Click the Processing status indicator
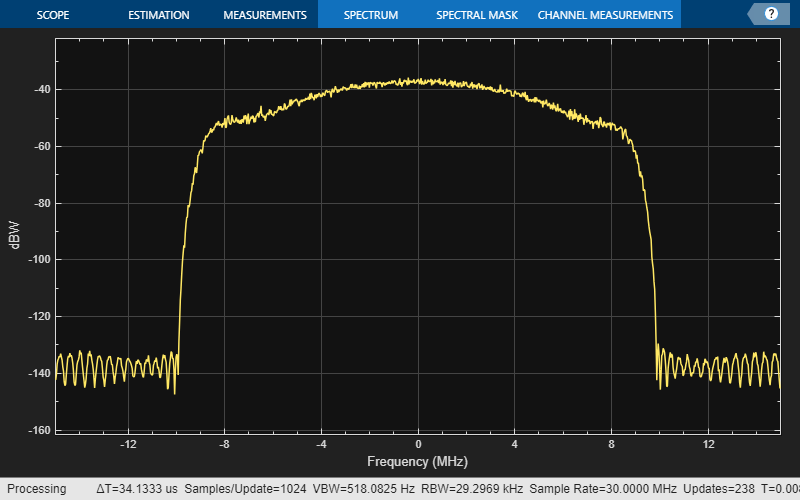 37,489
